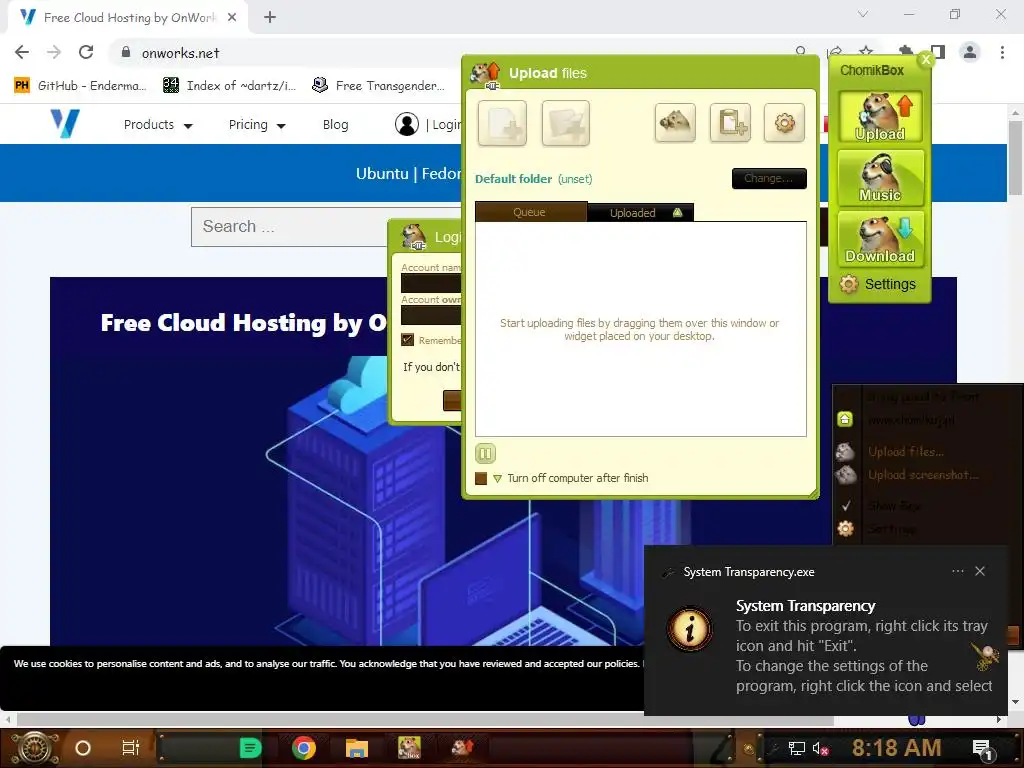The image size is (1024, 768).
Task: Open the Index of ~dartz bookmark
Action: (230, 86)
